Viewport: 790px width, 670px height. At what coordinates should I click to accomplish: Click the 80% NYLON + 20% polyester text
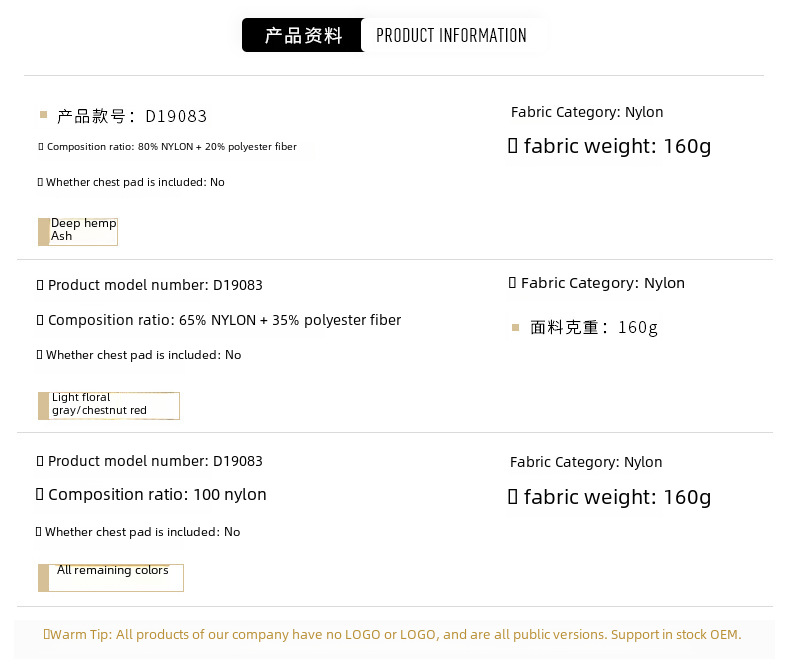pos(217,147)
